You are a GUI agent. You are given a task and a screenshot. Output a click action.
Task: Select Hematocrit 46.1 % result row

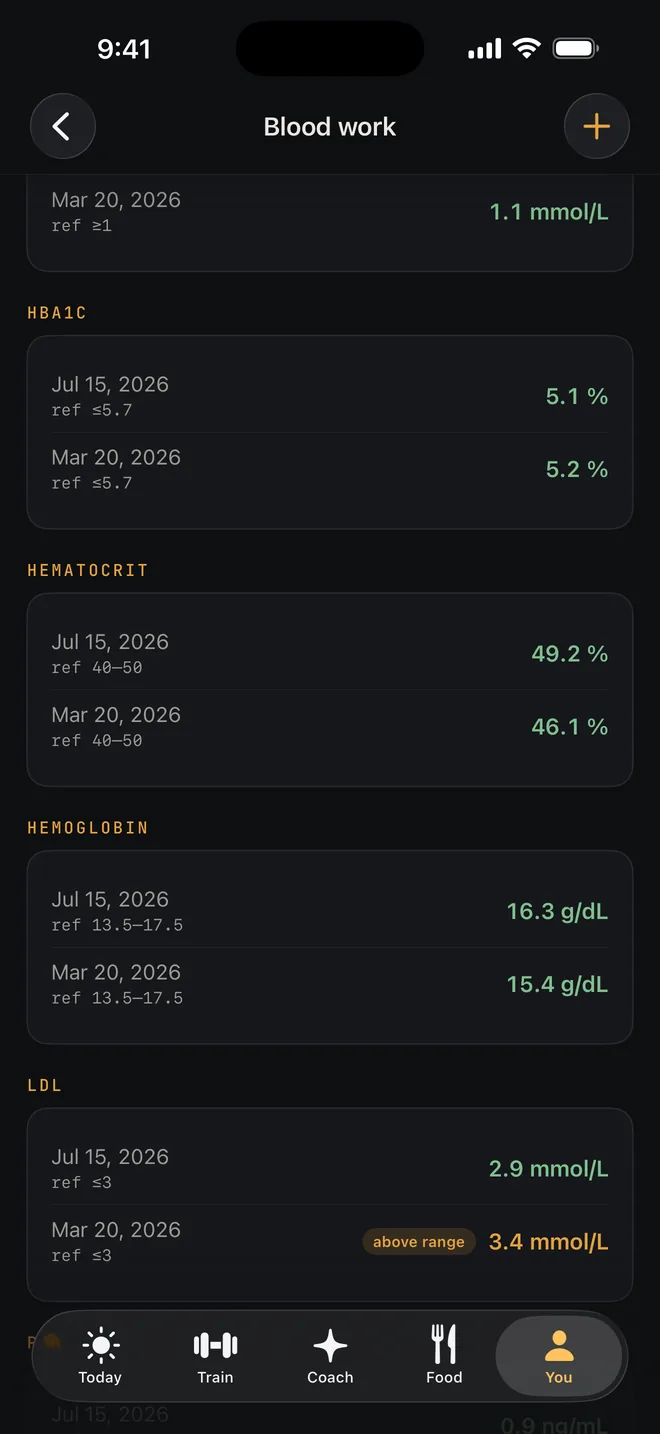(330, 726)
